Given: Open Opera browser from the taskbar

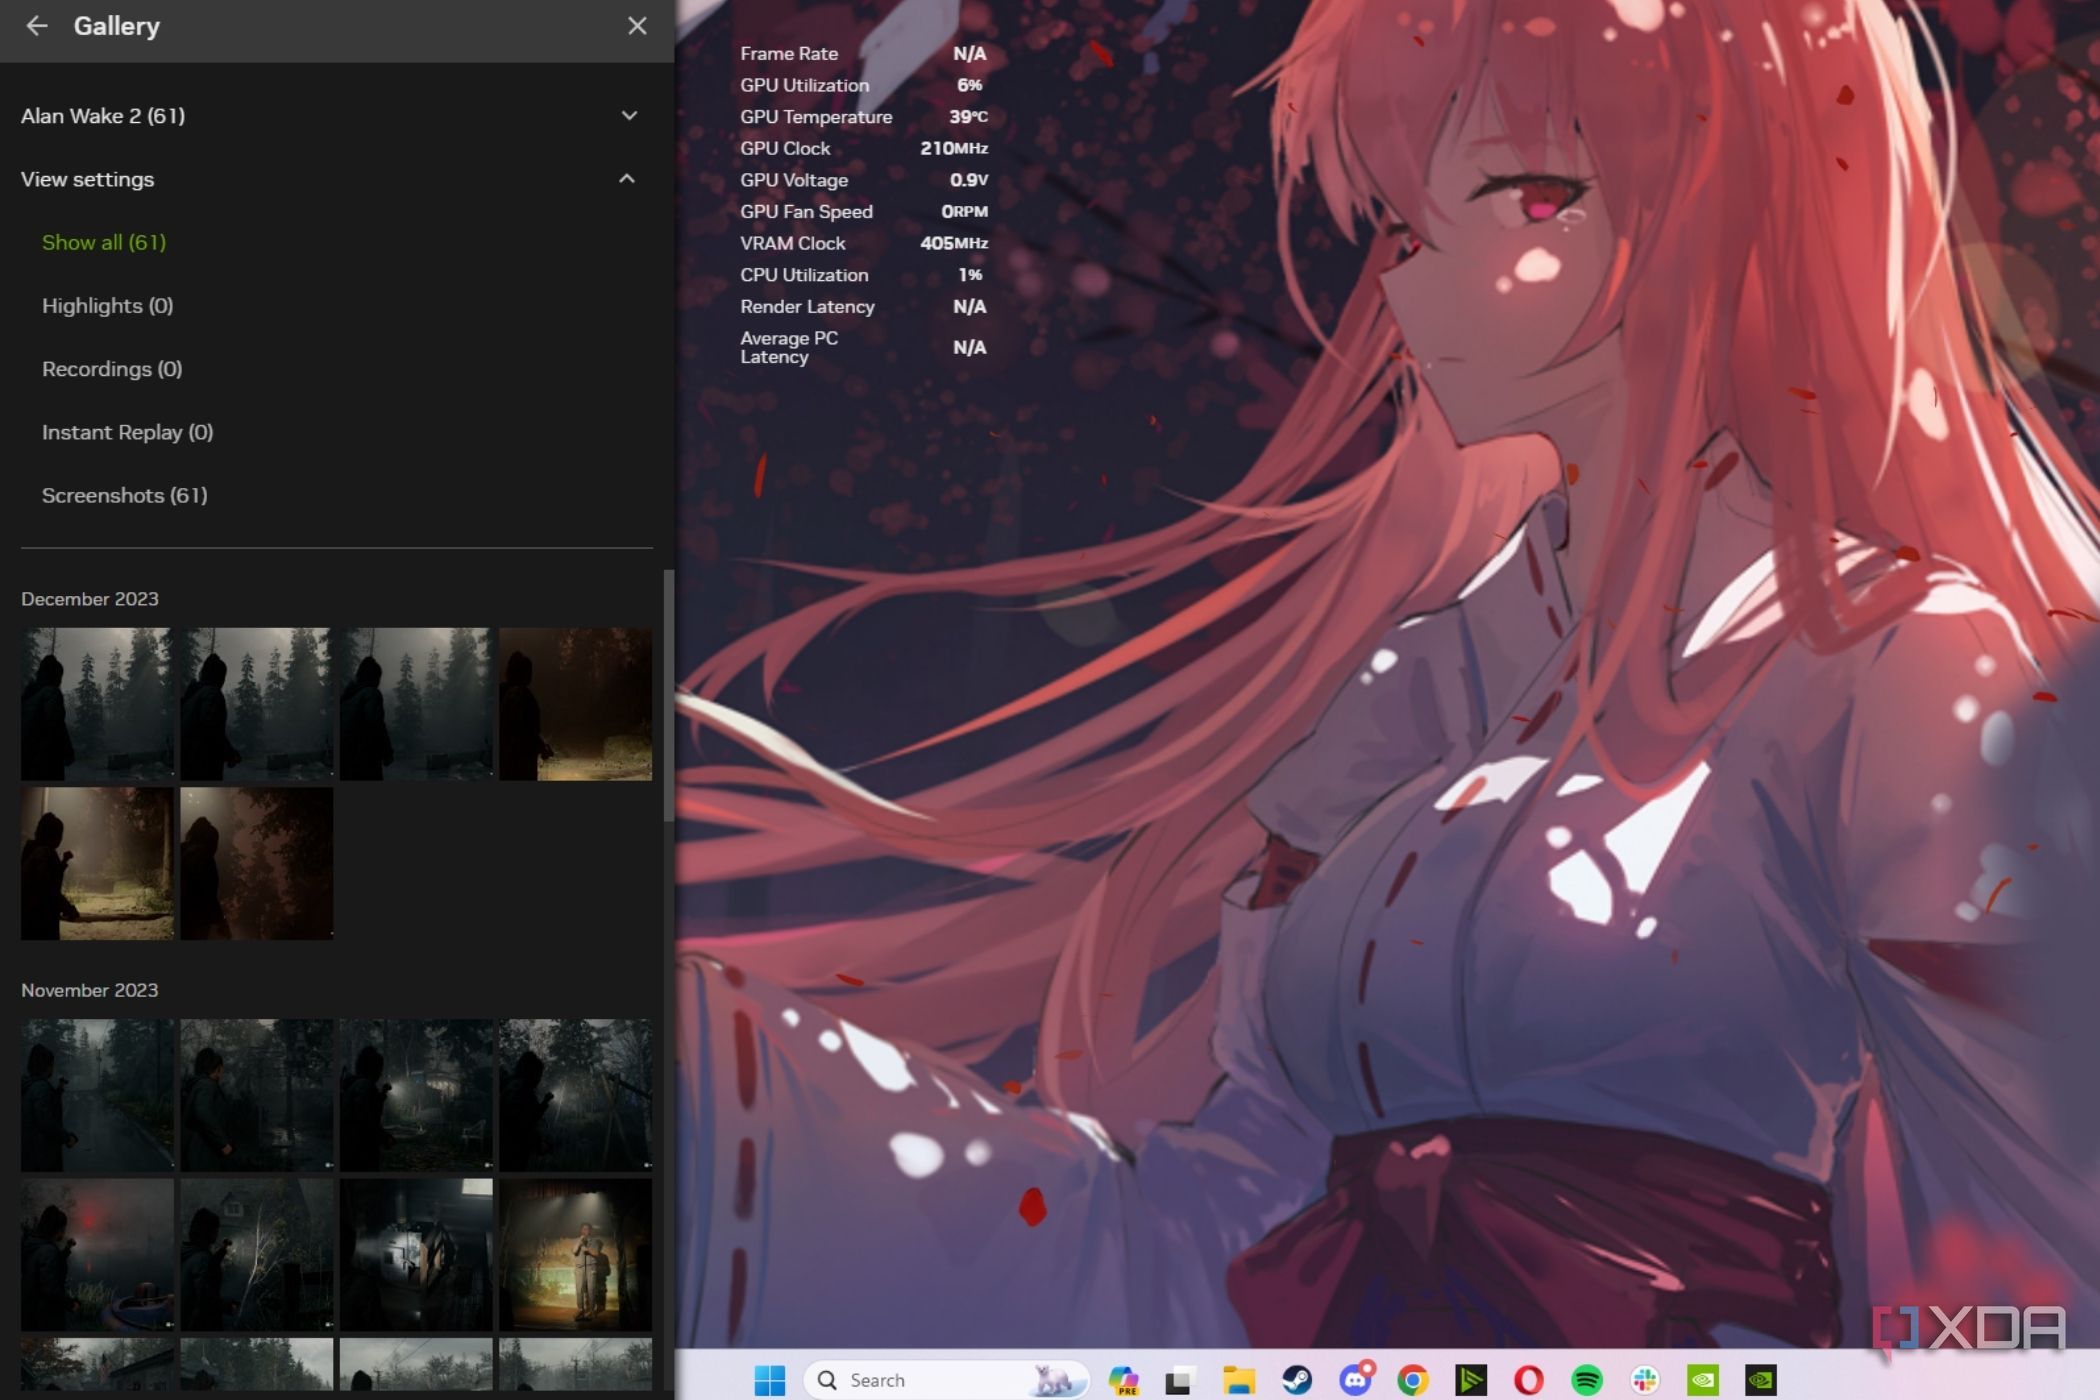Looking at the screenshot, I should coord(1528,1380).
